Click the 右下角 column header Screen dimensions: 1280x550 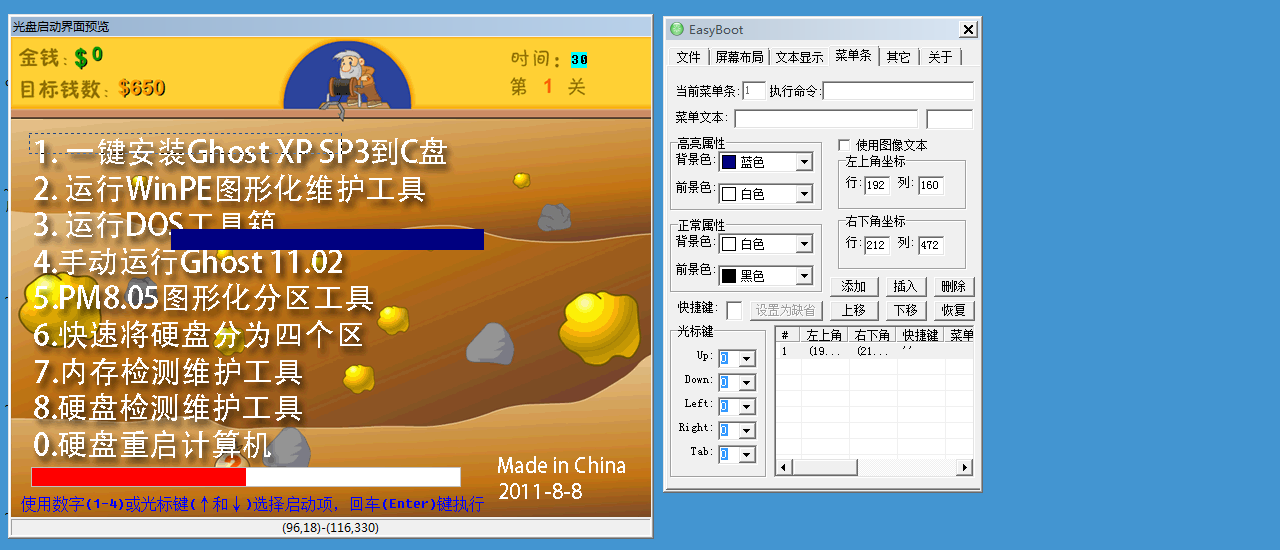click(873, 336)
